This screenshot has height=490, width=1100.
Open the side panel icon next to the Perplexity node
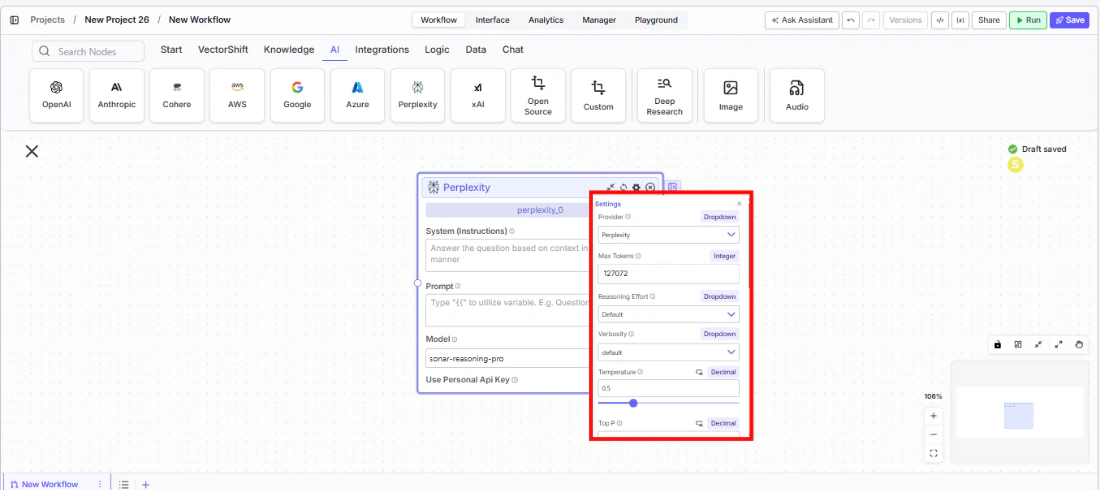673,187
